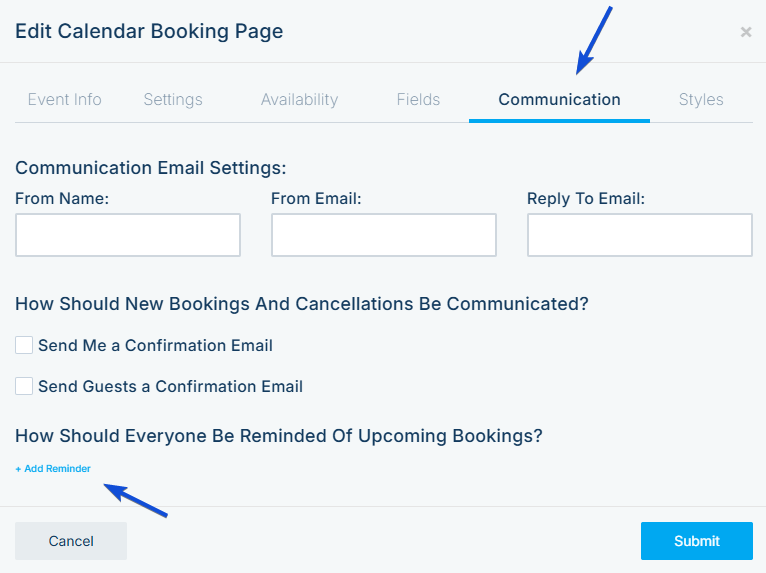Select the Reply To Email input box
Image resolution: width=766 pixels, height=573 pixels.
[x=640, y=235]
